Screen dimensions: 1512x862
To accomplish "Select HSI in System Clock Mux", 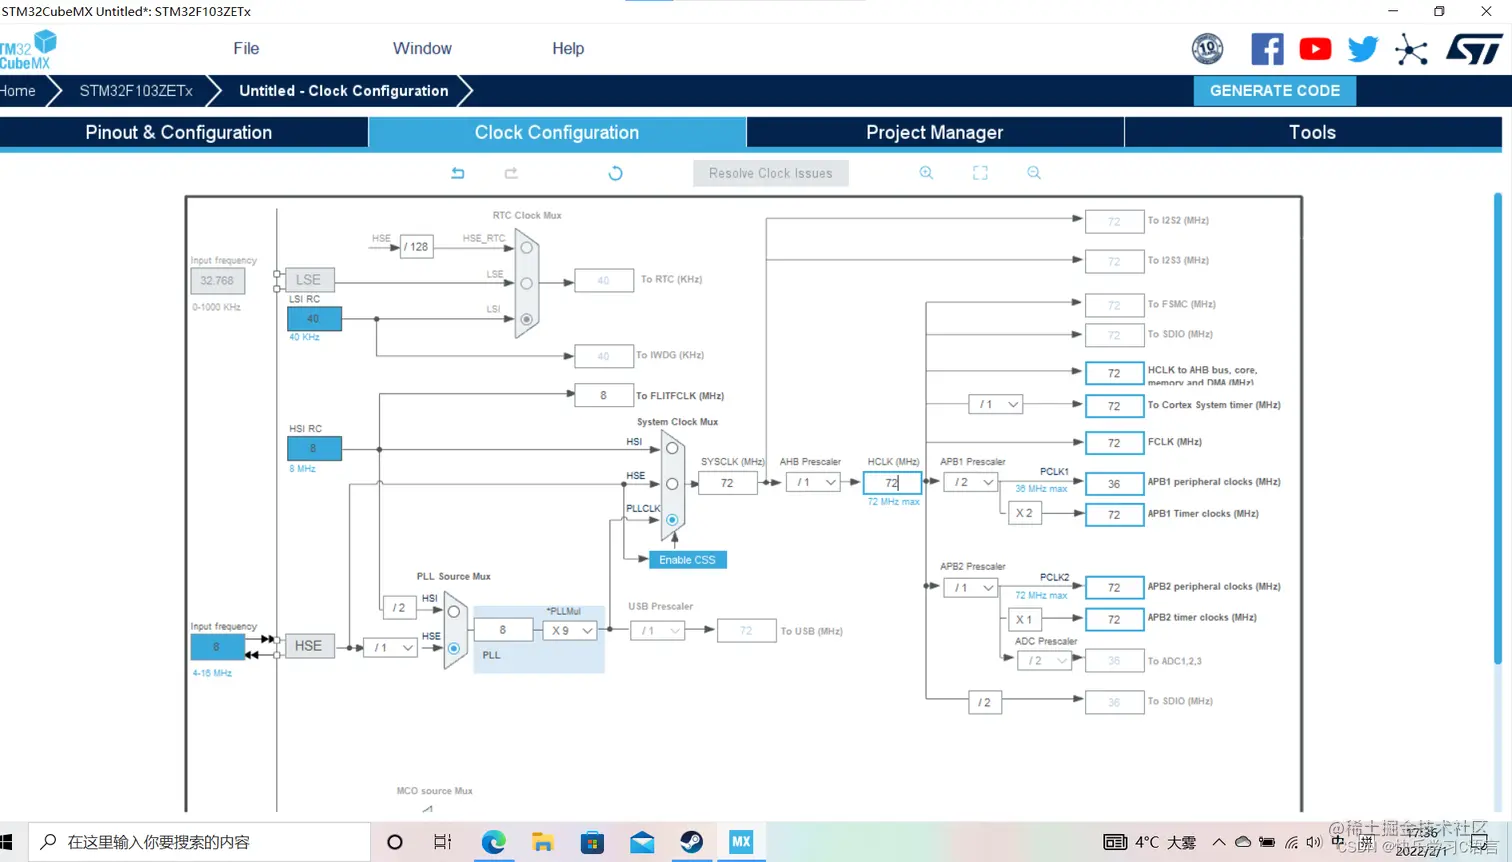I will point(672,448).
